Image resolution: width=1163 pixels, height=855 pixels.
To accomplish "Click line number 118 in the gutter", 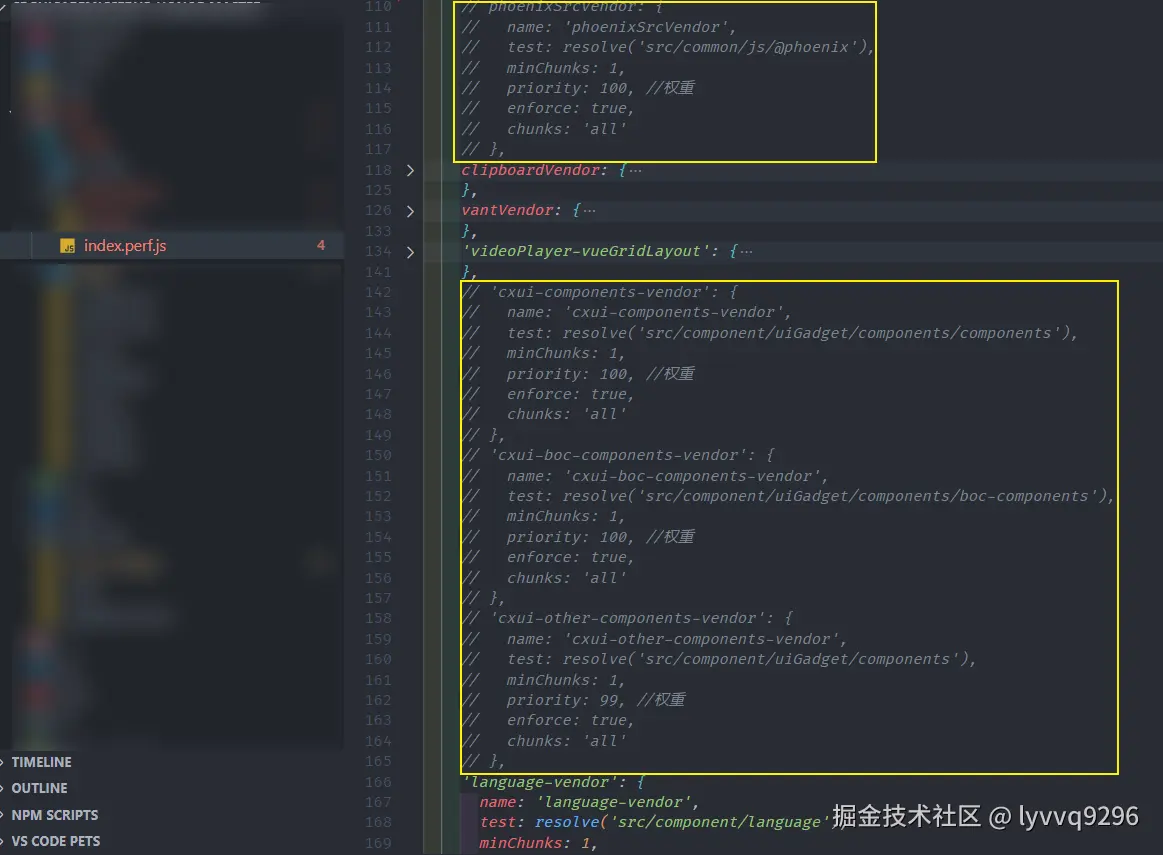I will [378, 171].
